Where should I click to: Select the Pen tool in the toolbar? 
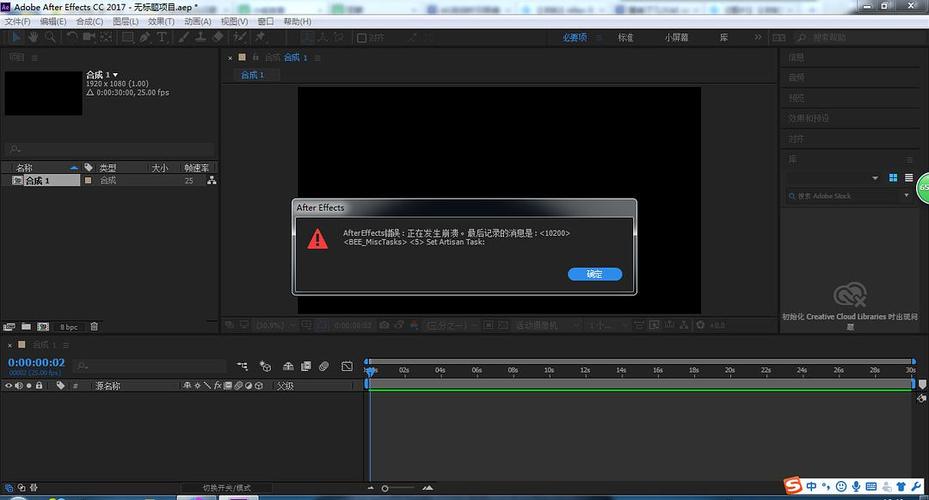pos(145,38)
